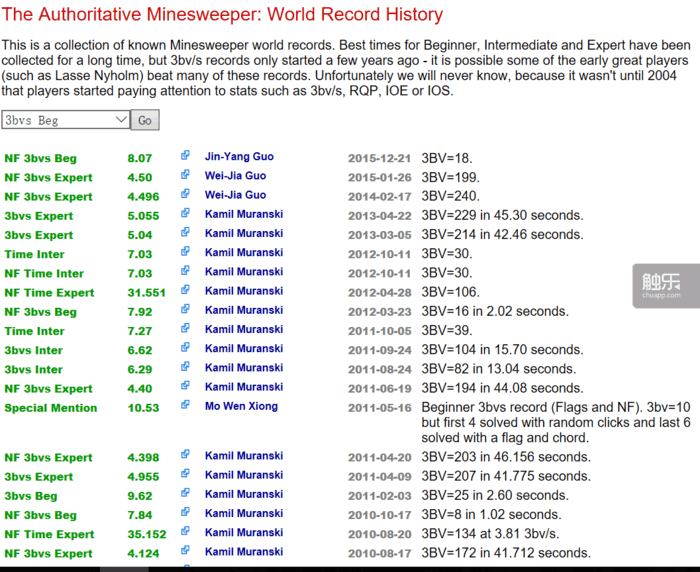Click Kamil Muranski in the 2013-04-22 row

point(244,215)
